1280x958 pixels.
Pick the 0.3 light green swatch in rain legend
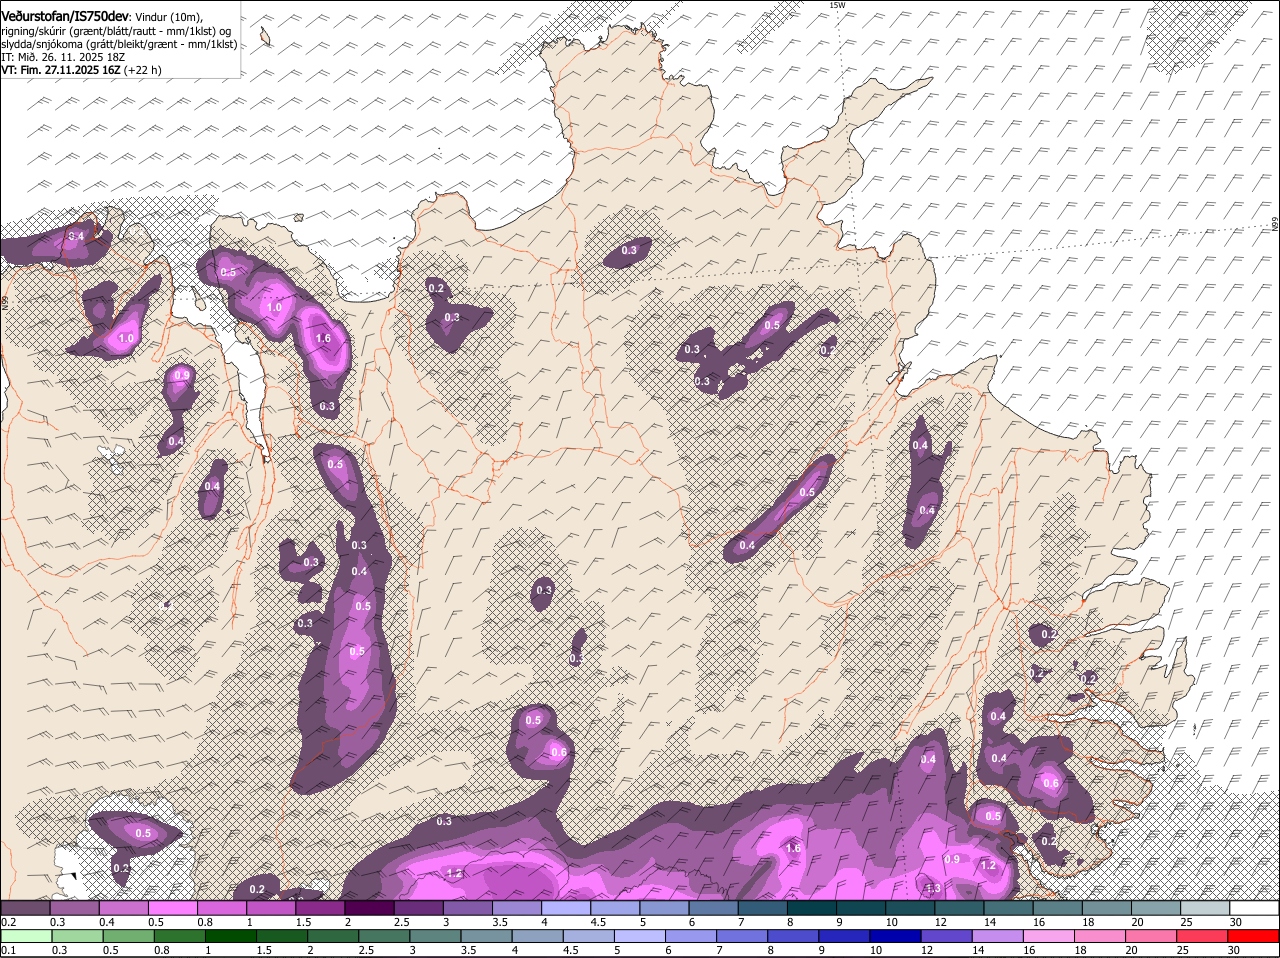tap(75, 936)
